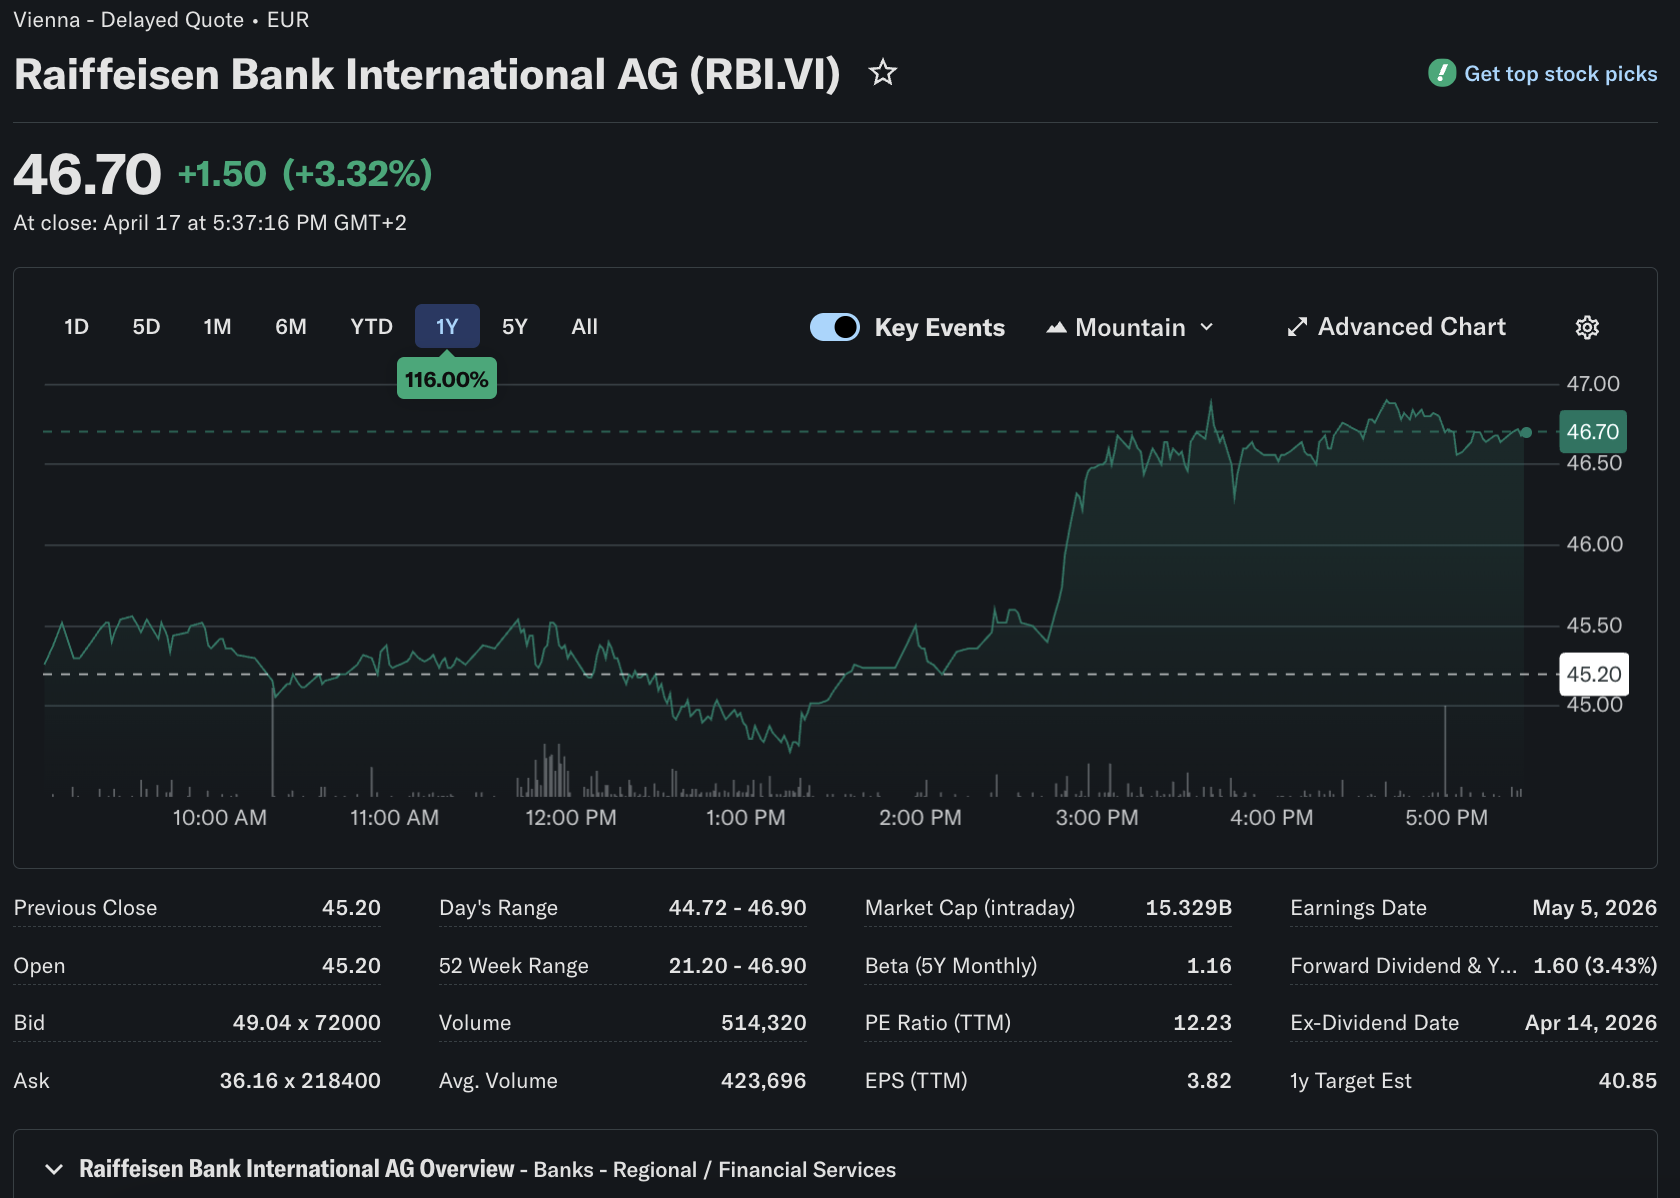
Task: Select the 5D time range tab
Action: (x=146, y=327)
